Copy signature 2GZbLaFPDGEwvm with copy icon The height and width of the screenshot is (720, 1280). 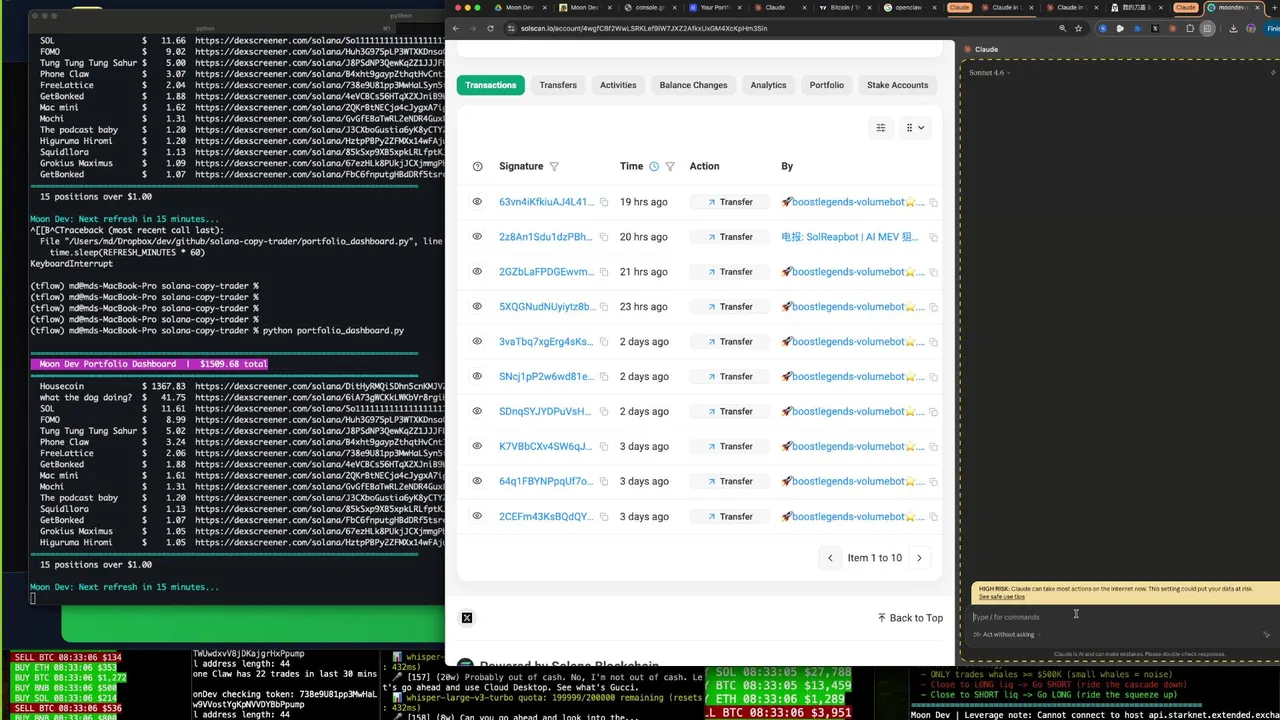pyautogui.click(x=604, y=272)
